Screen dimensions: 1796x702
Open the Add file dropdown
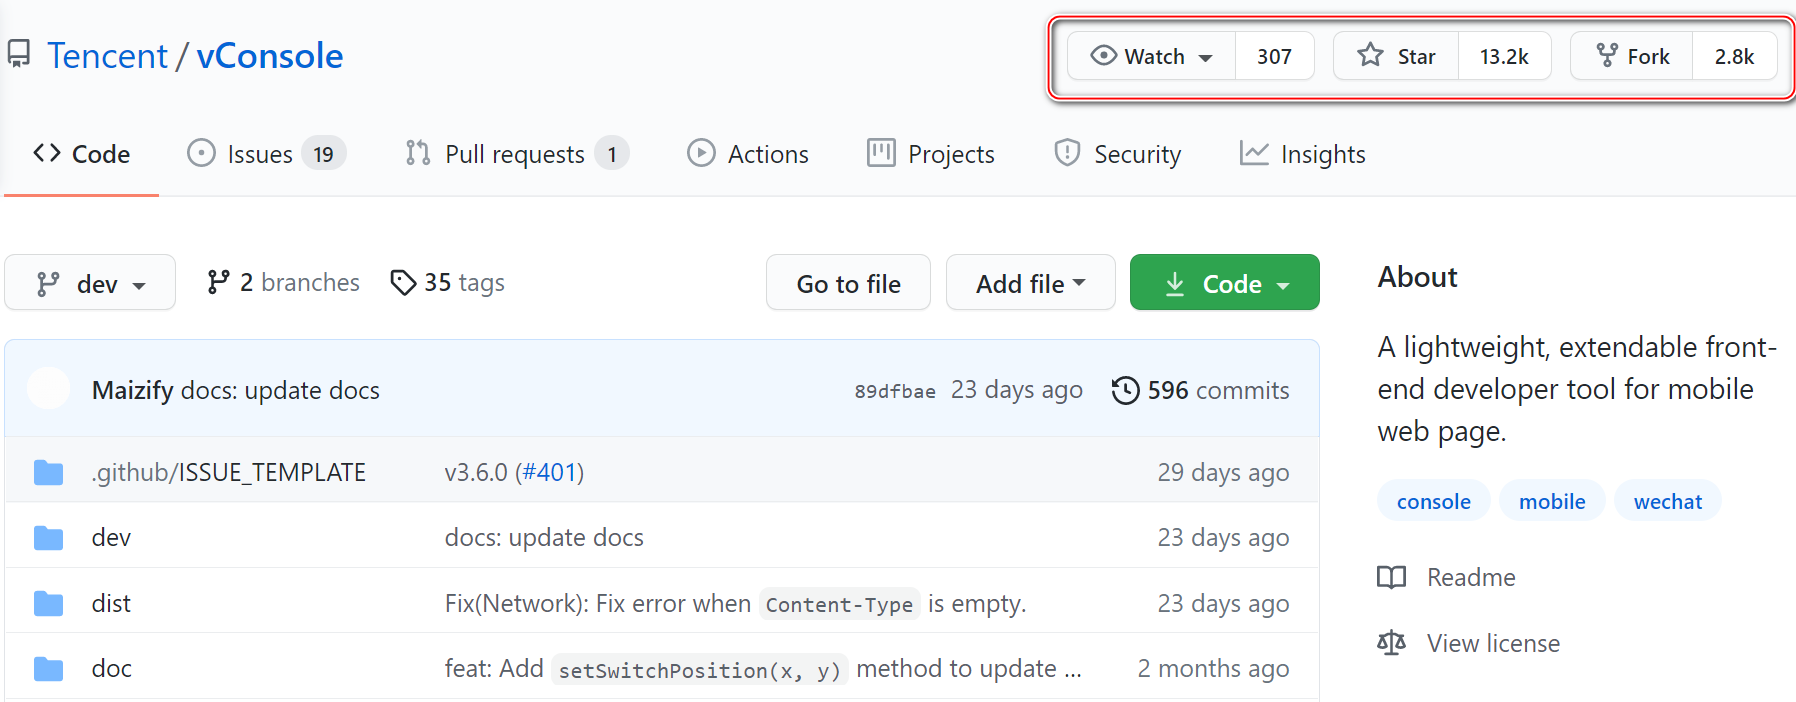[1030, 284]
